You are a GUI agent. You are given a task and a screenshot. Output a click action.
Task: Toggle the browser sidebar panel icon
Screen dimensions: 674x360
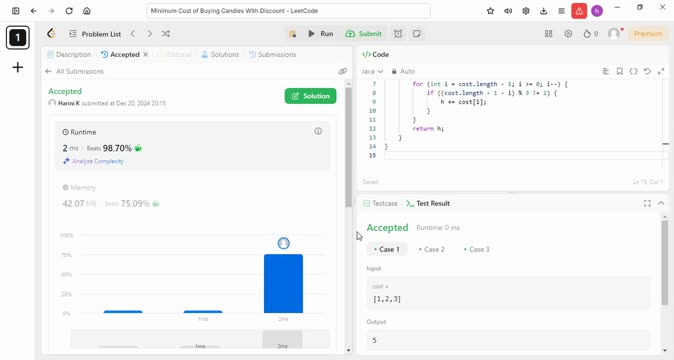coord(16,11)
